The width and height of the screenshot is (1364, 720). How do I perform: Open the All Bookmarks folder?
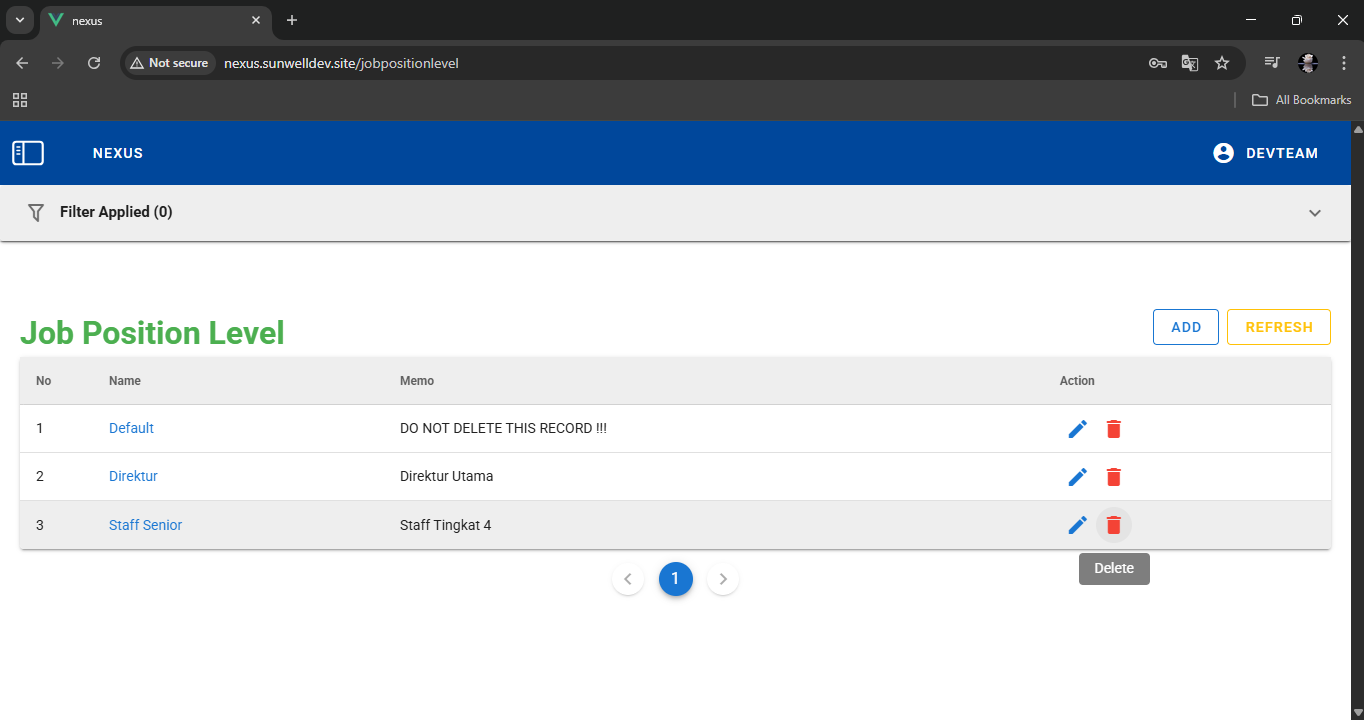tap(1302, 100)
